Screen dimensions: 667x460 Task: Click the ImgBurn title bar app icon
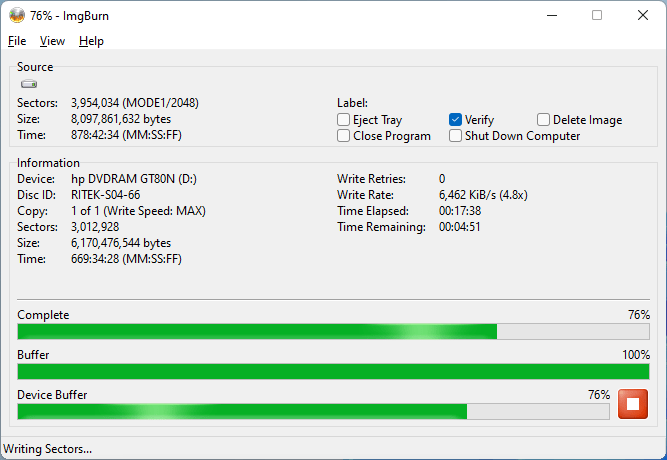(x=17, y=16)
